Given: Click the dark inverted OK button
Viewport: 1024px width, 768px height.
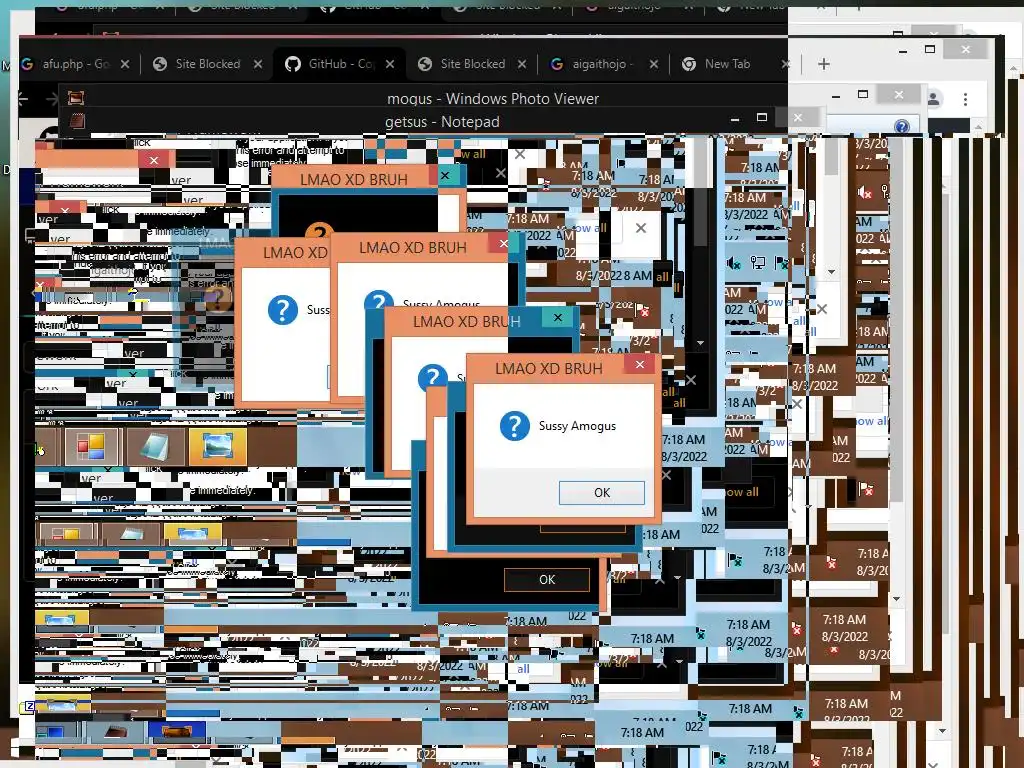Looking at the screenshot, I should 547,579.
